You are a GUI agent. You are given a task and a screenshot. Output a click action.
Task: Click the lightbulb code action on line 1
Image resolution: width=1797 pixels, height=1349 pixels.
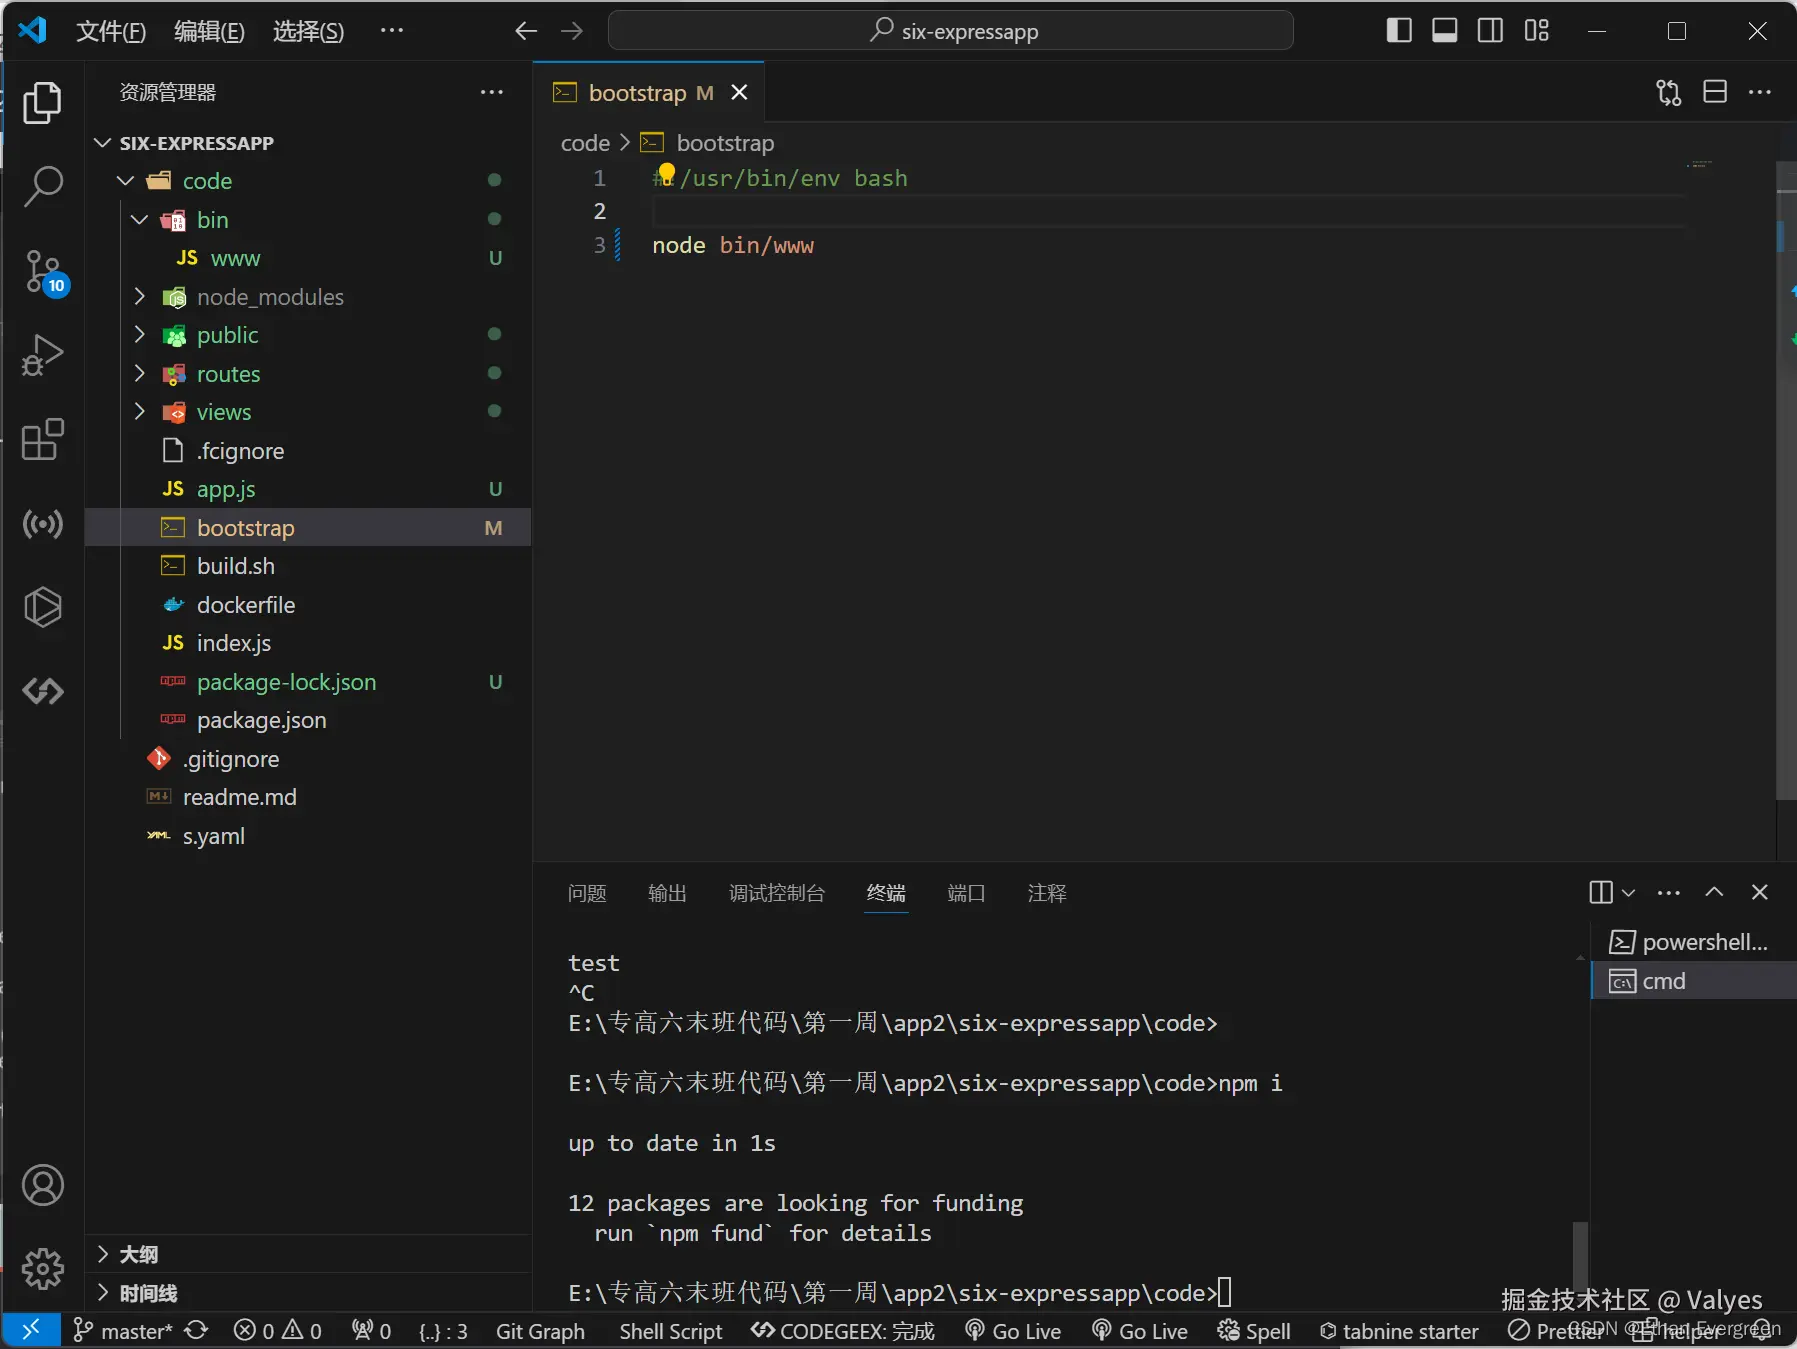click(x=666, y=175)
